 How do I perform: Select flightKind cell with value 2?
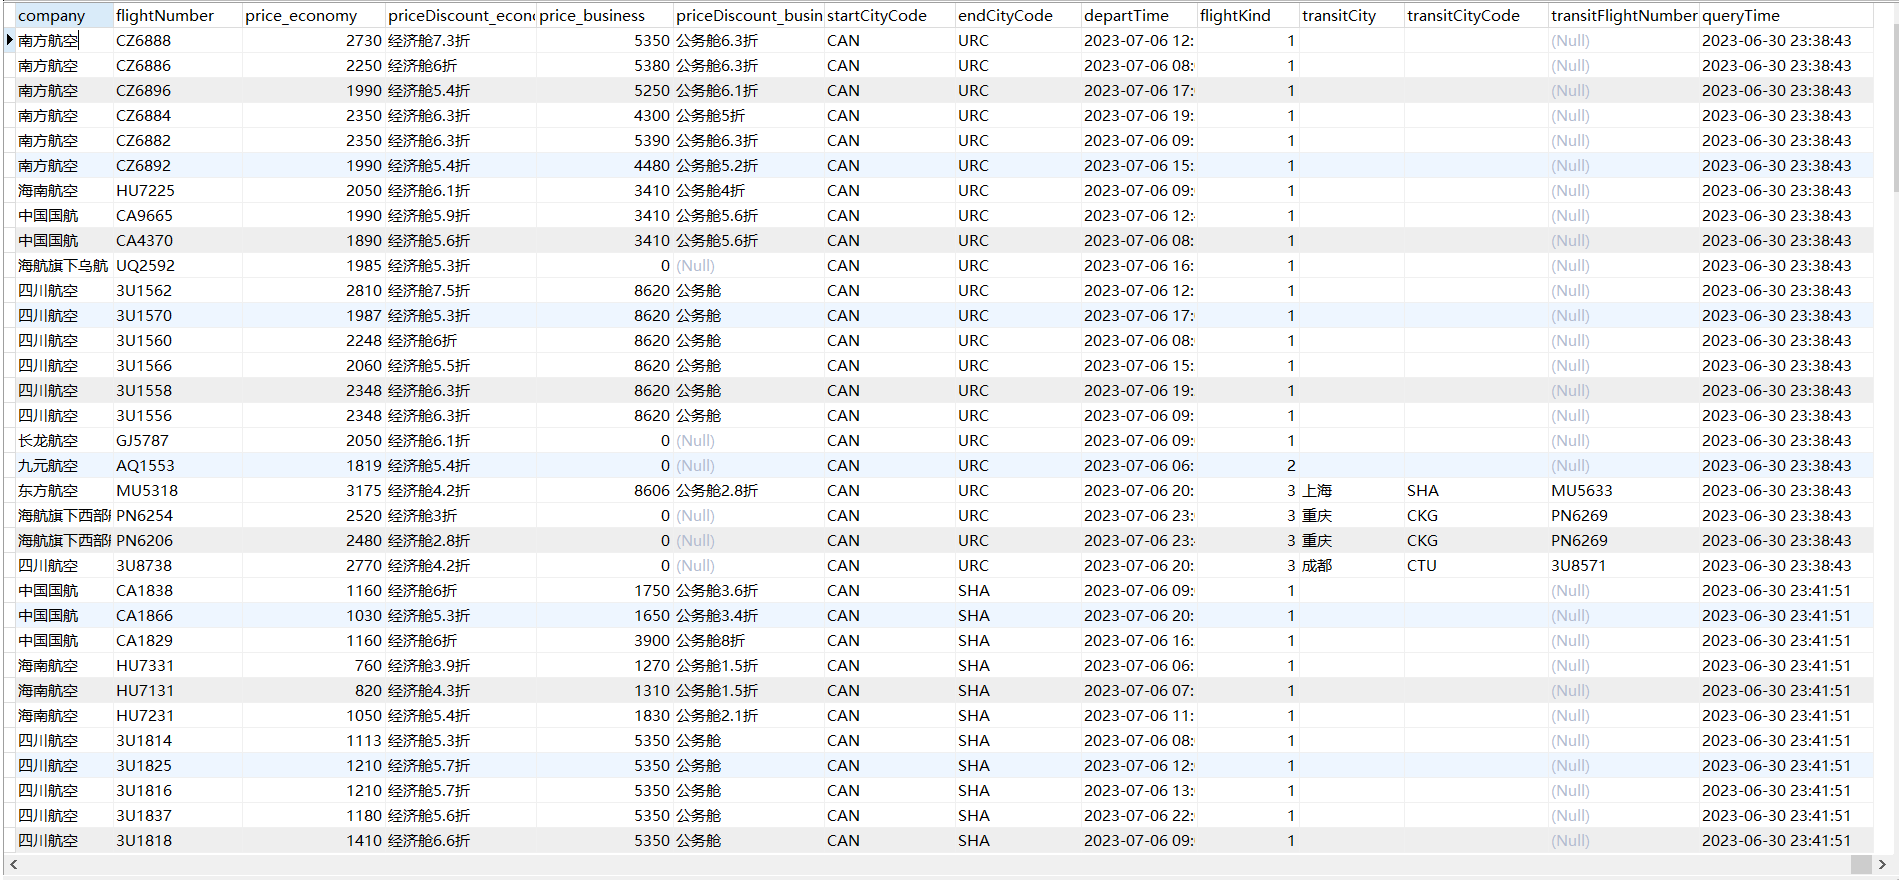tap(1247, 465)
